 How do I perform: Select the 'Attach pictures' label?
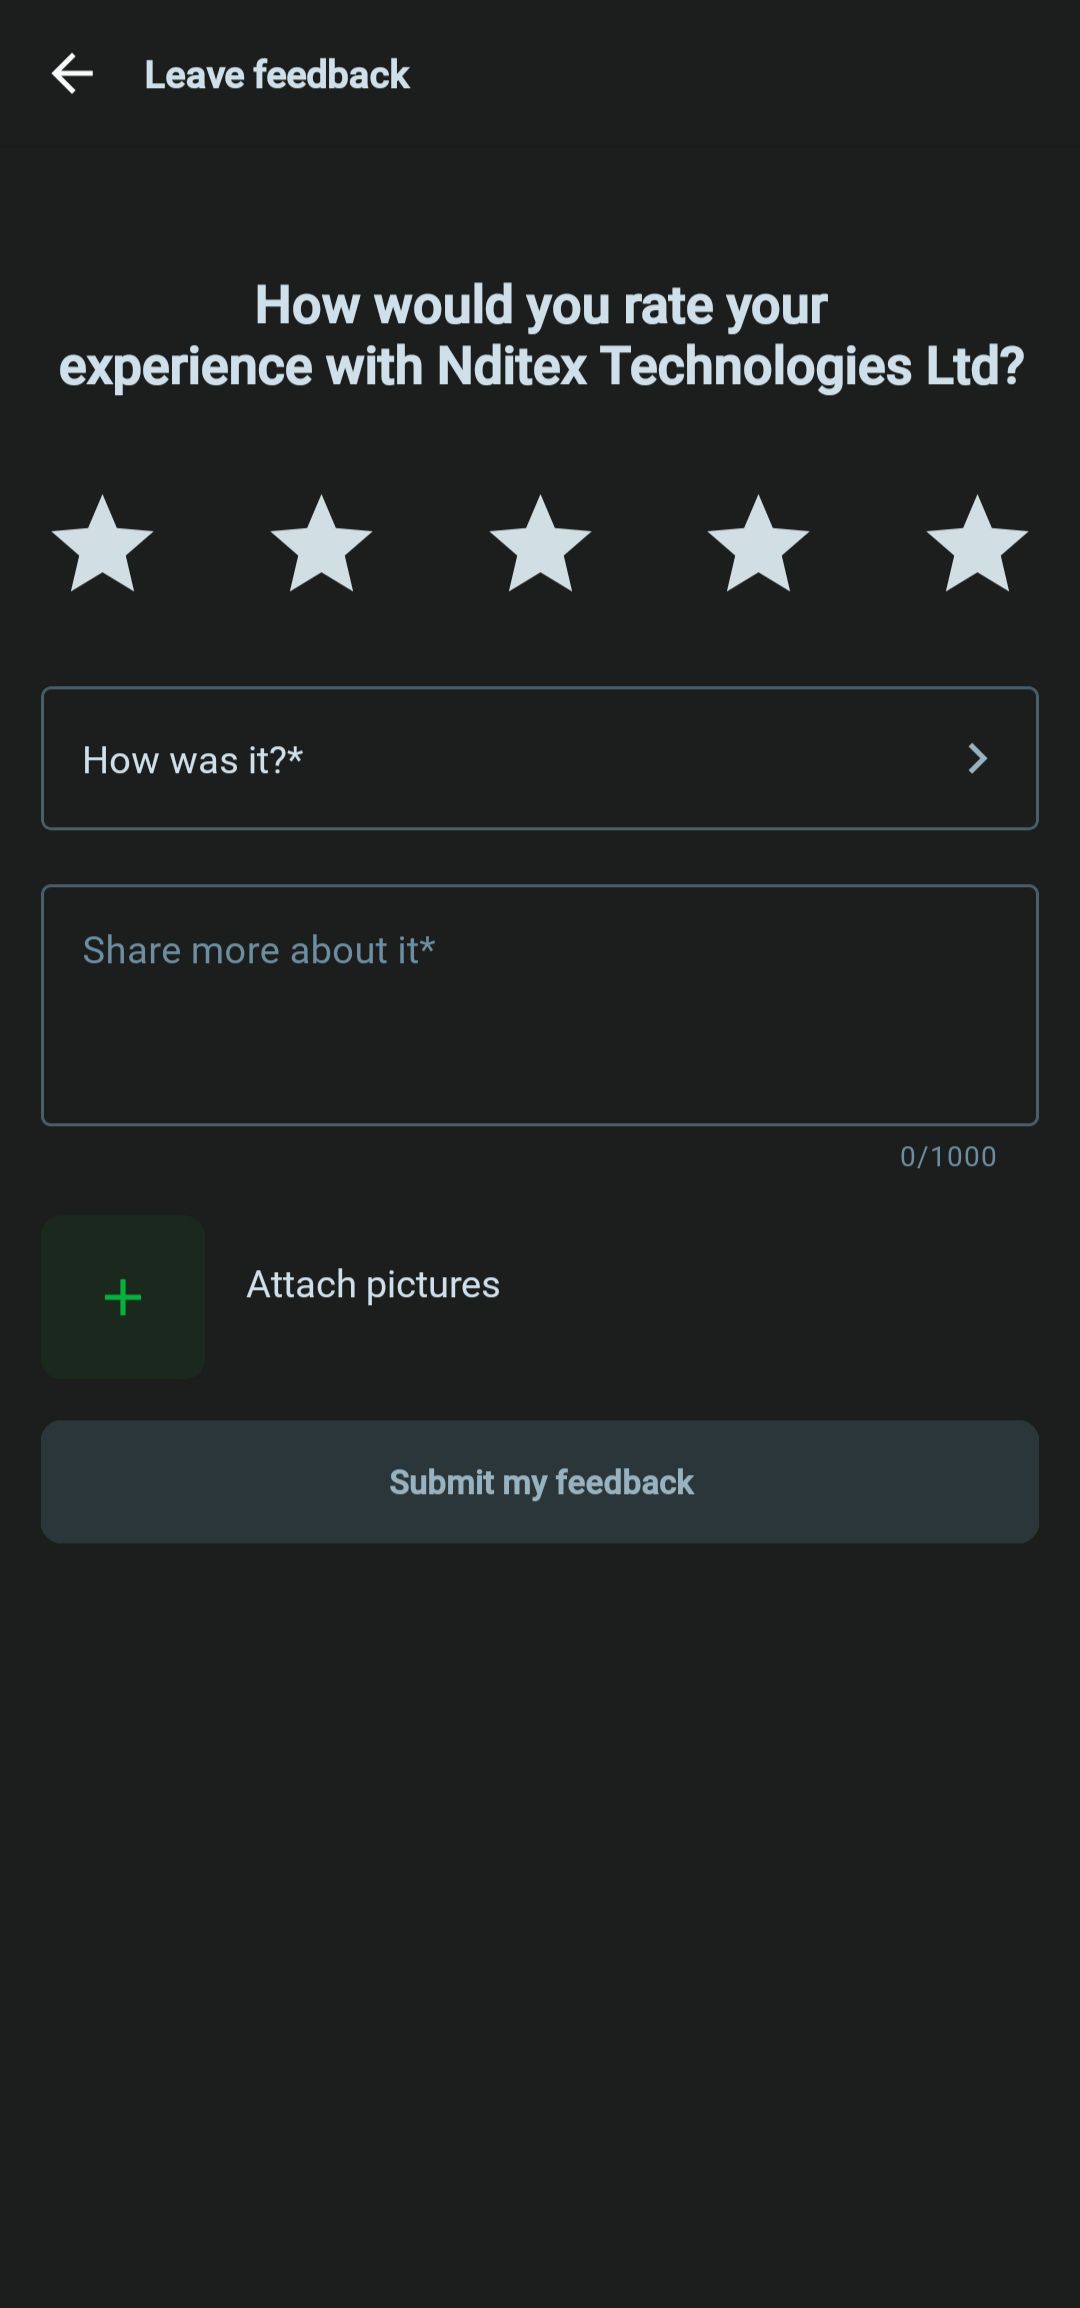373,1284
